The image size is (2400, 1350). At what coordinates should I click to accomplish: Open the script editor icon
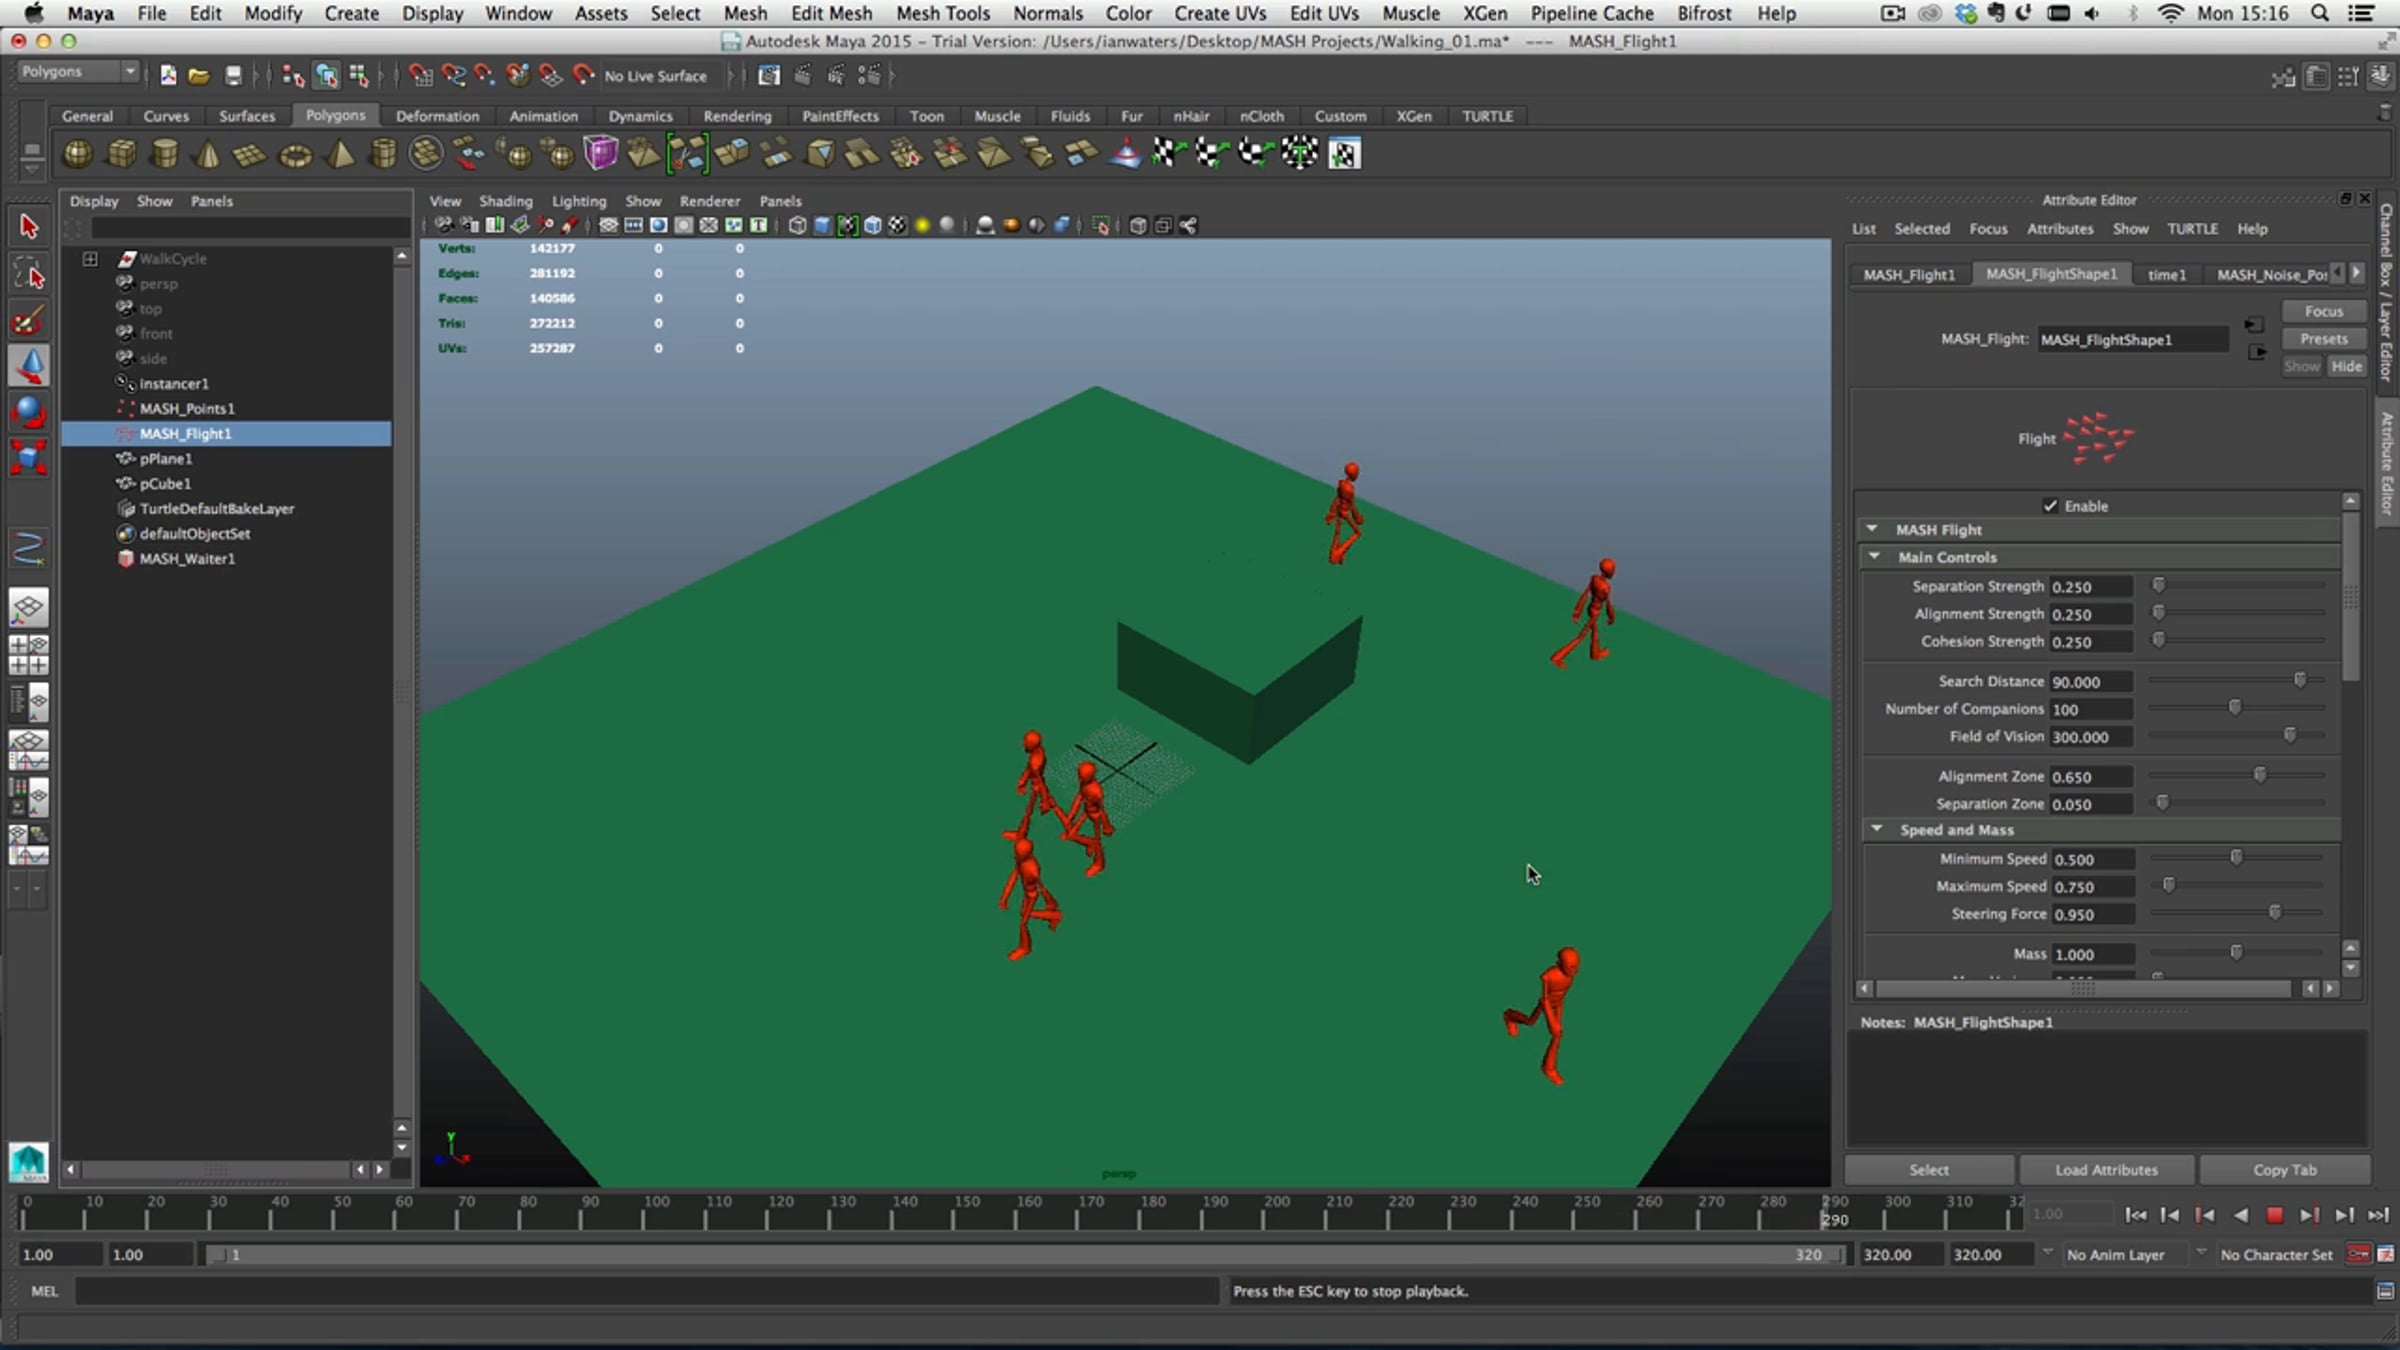(x=2385, y=1292)
